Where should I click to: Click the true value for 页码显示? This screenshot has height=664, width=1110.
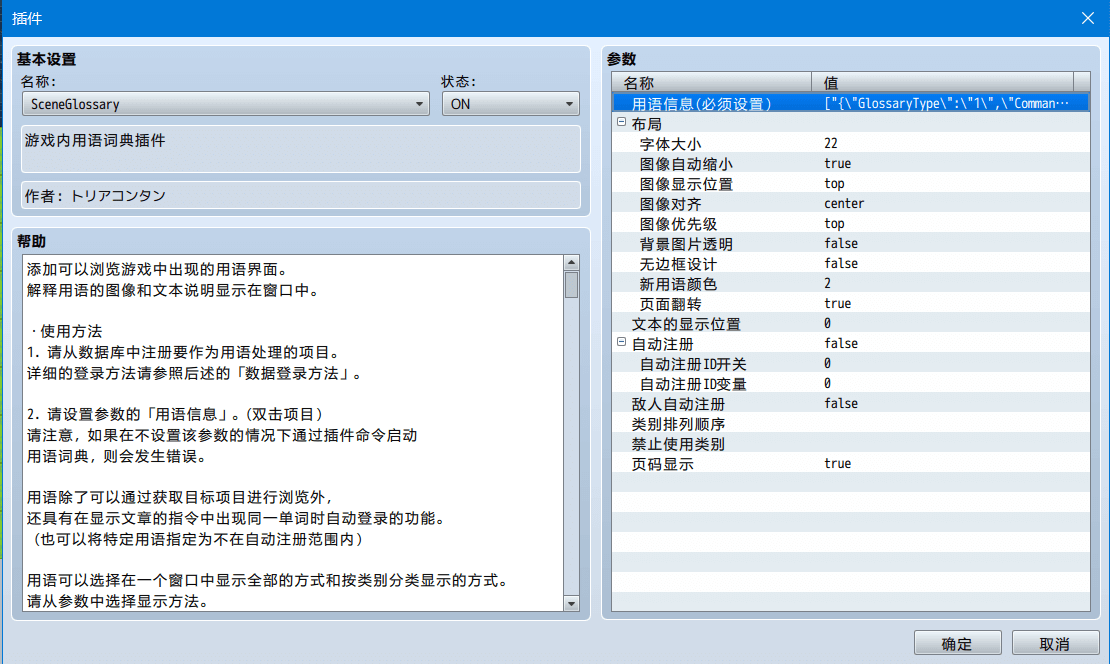pyautogui.click(x=837, y=464)
